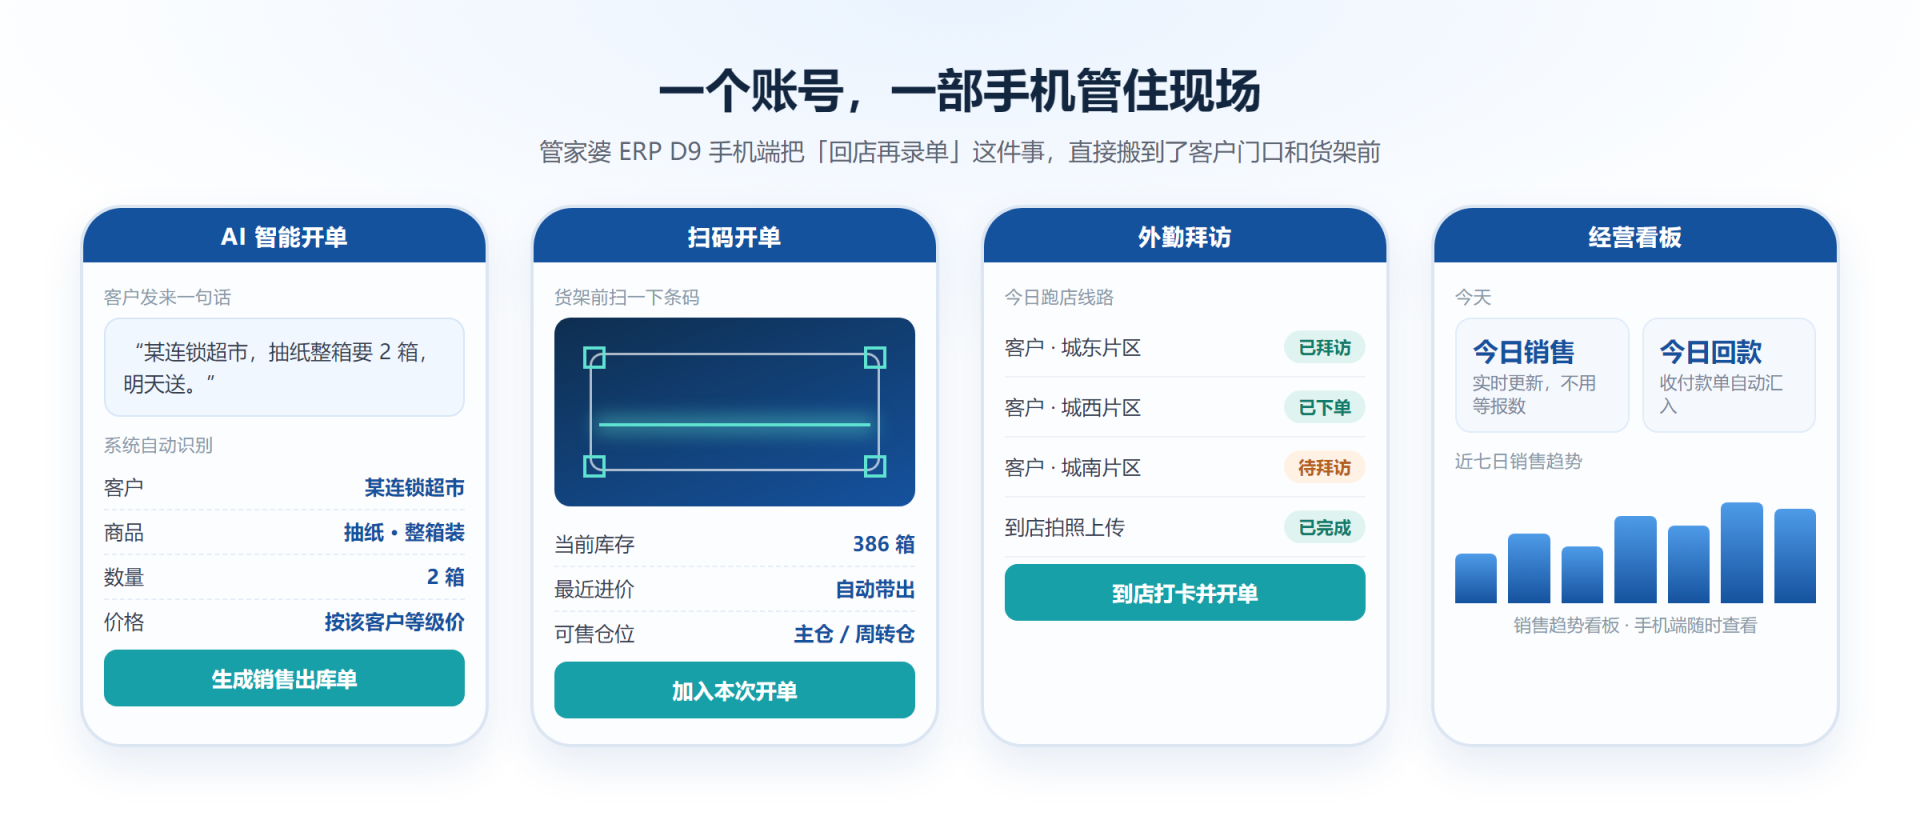Click the 客户发来一句话 label
This screenshot has width=1920, height=832.
click(x=167, y=297)
